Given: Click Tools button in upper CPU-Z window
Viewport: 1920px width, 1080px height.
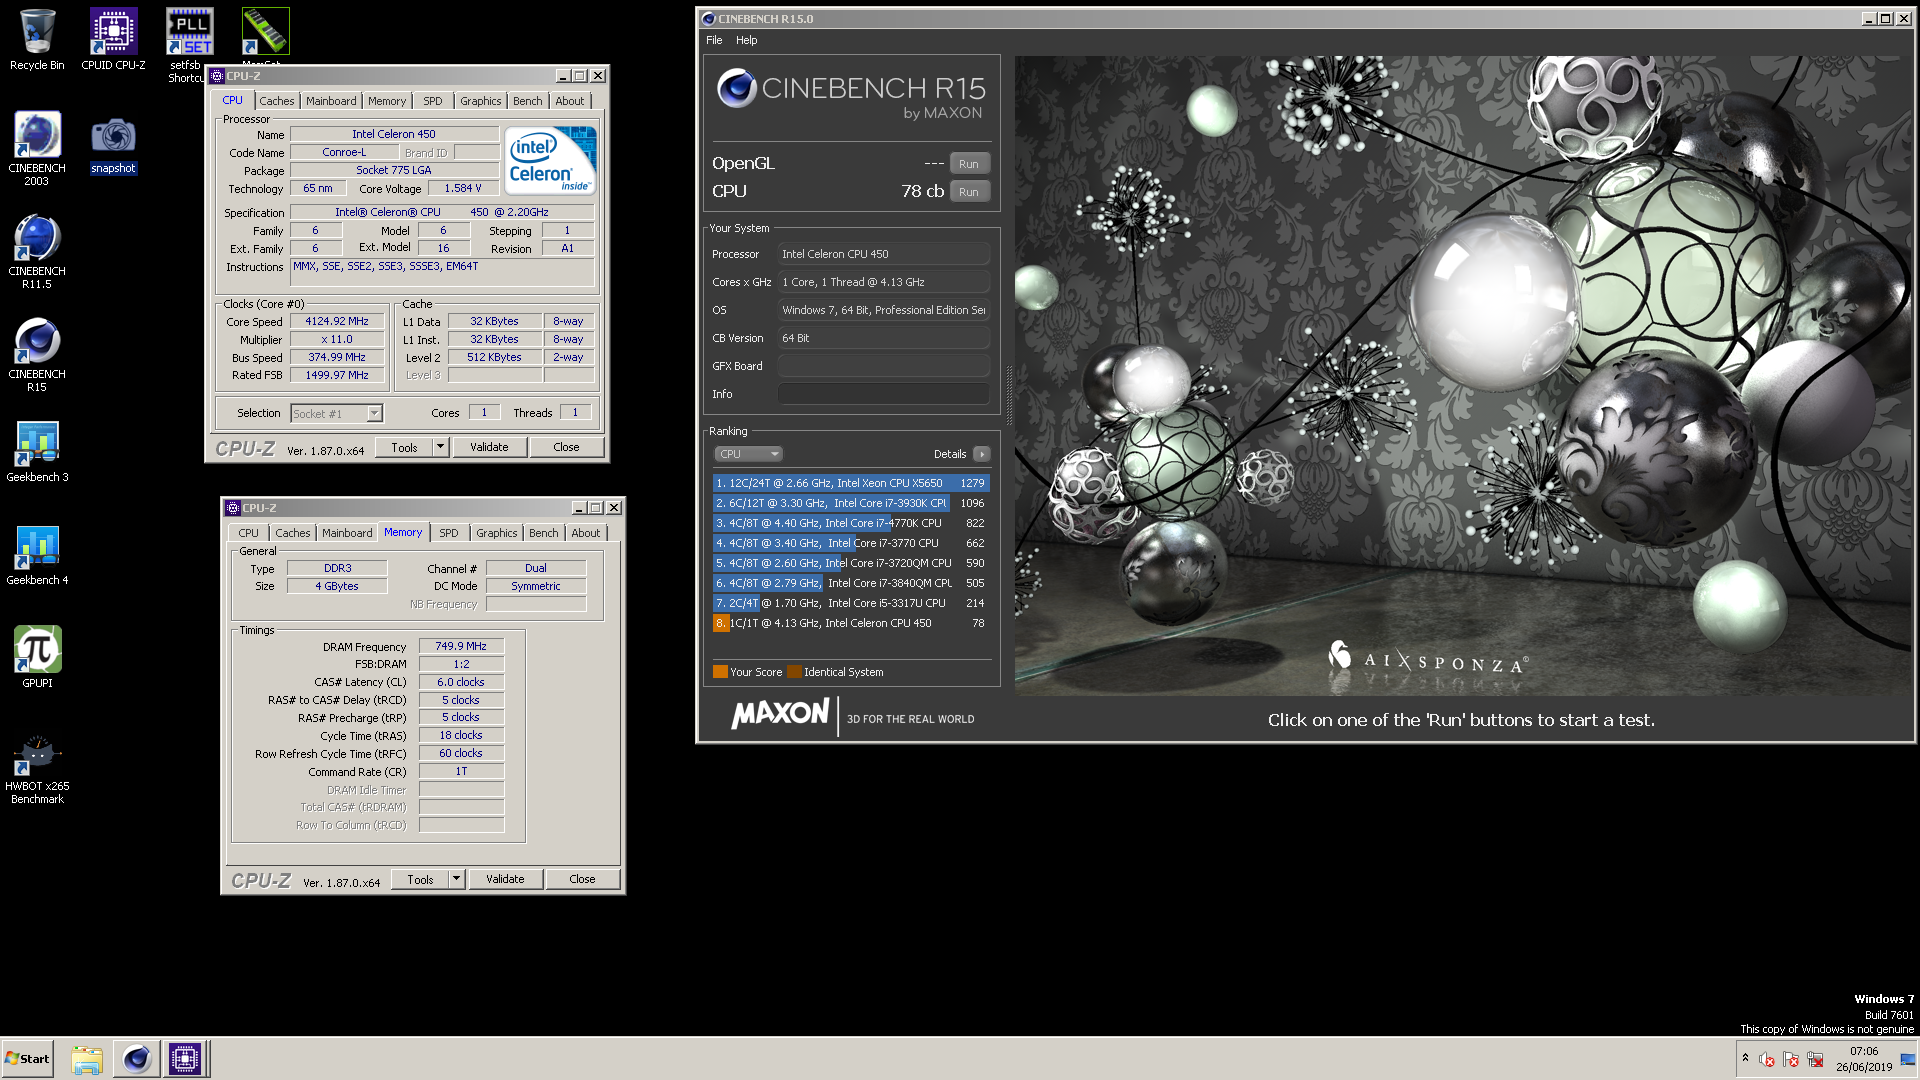Looking at the screenshot, I should point(404,447).
